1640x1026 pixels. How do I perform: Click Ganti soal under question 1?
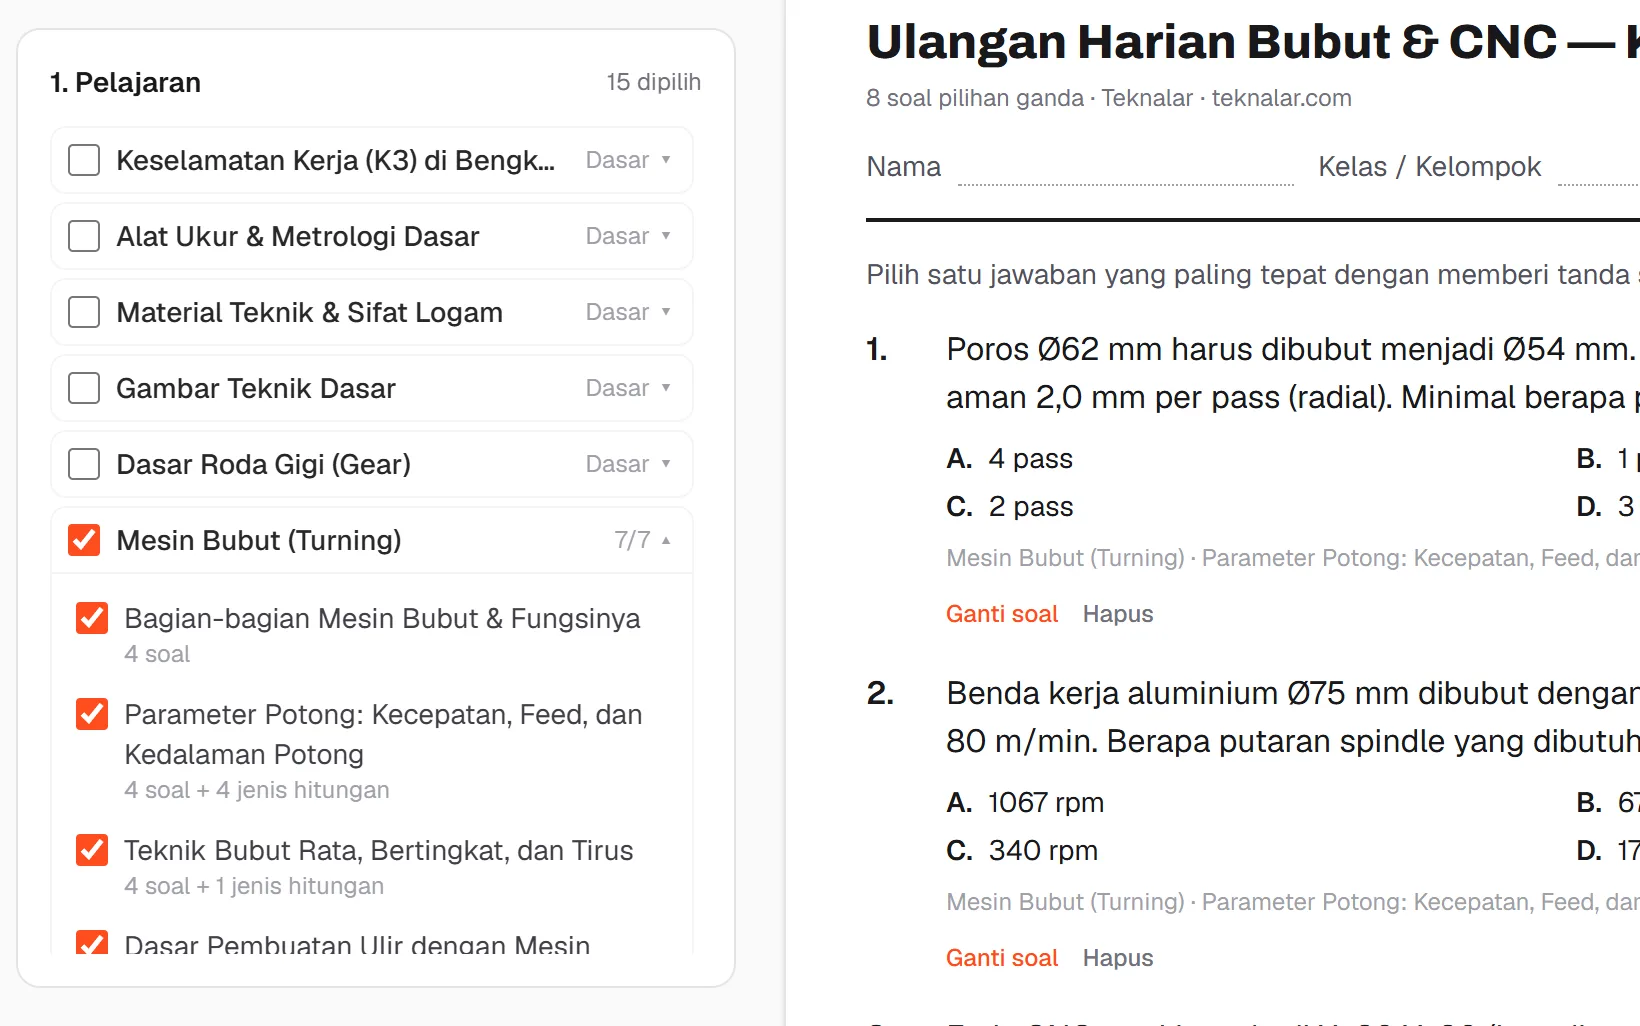pos(1002,614)
